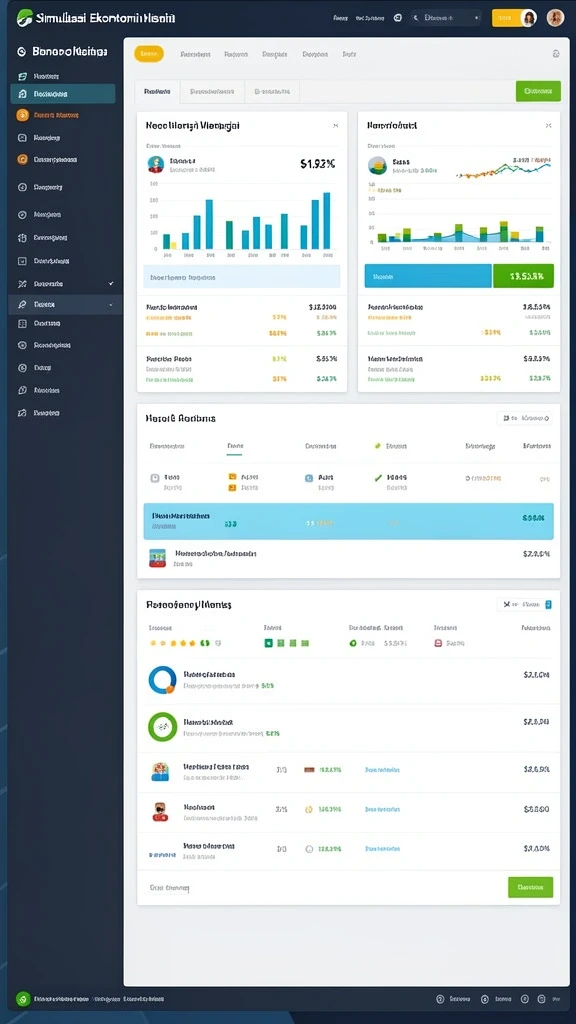Select the yellow pill tab in the top navigation

click(x=149, y=54)
